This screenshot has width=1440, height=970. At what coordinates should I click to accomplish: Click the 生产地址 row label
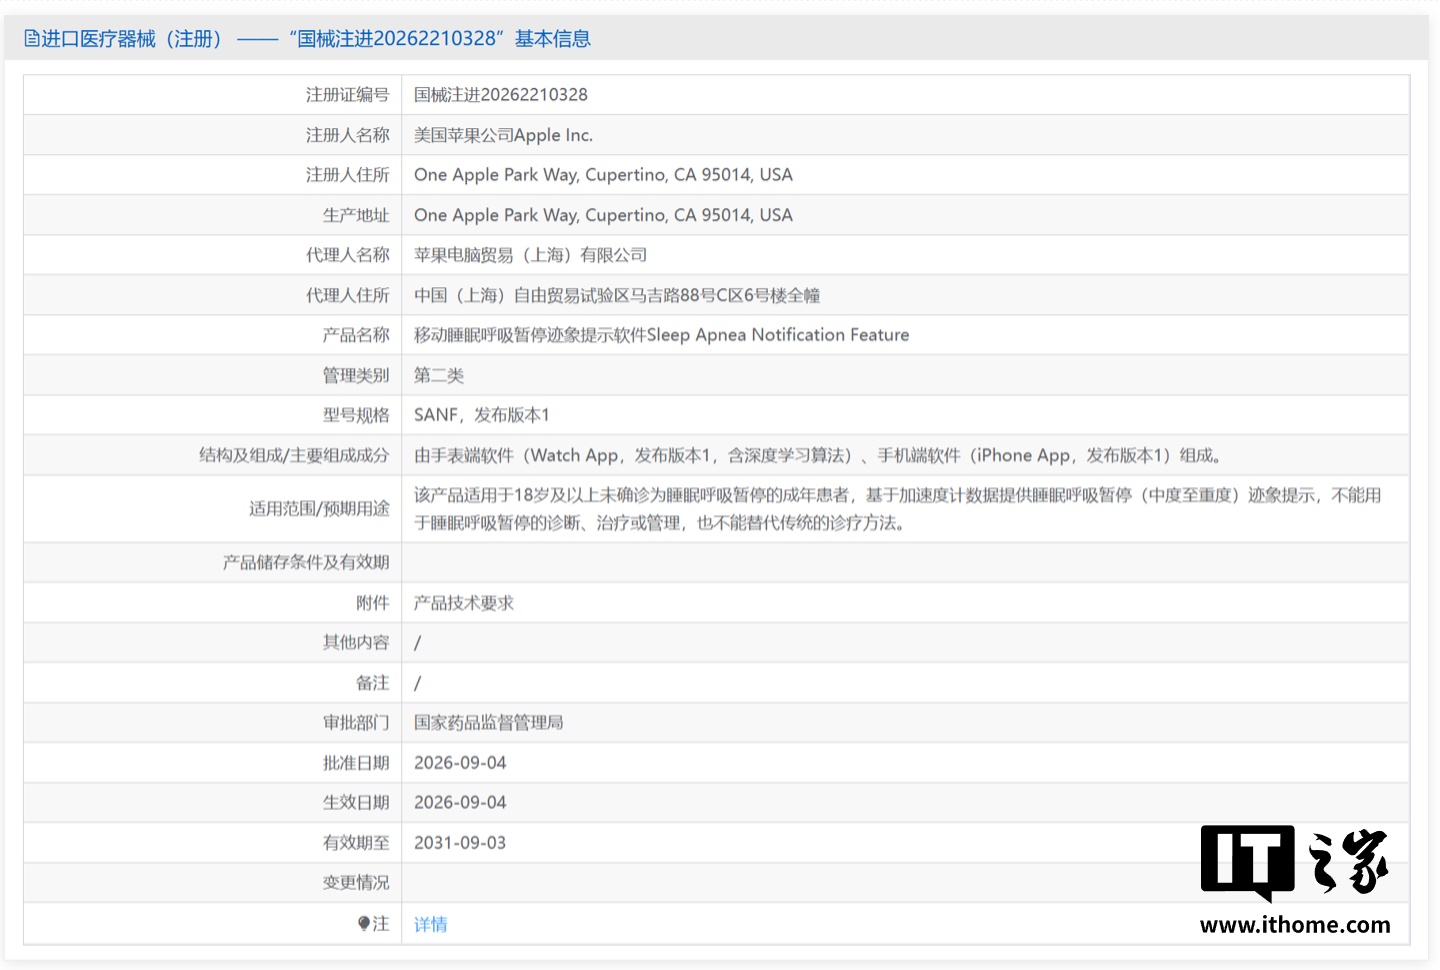(x=356, y=215)
